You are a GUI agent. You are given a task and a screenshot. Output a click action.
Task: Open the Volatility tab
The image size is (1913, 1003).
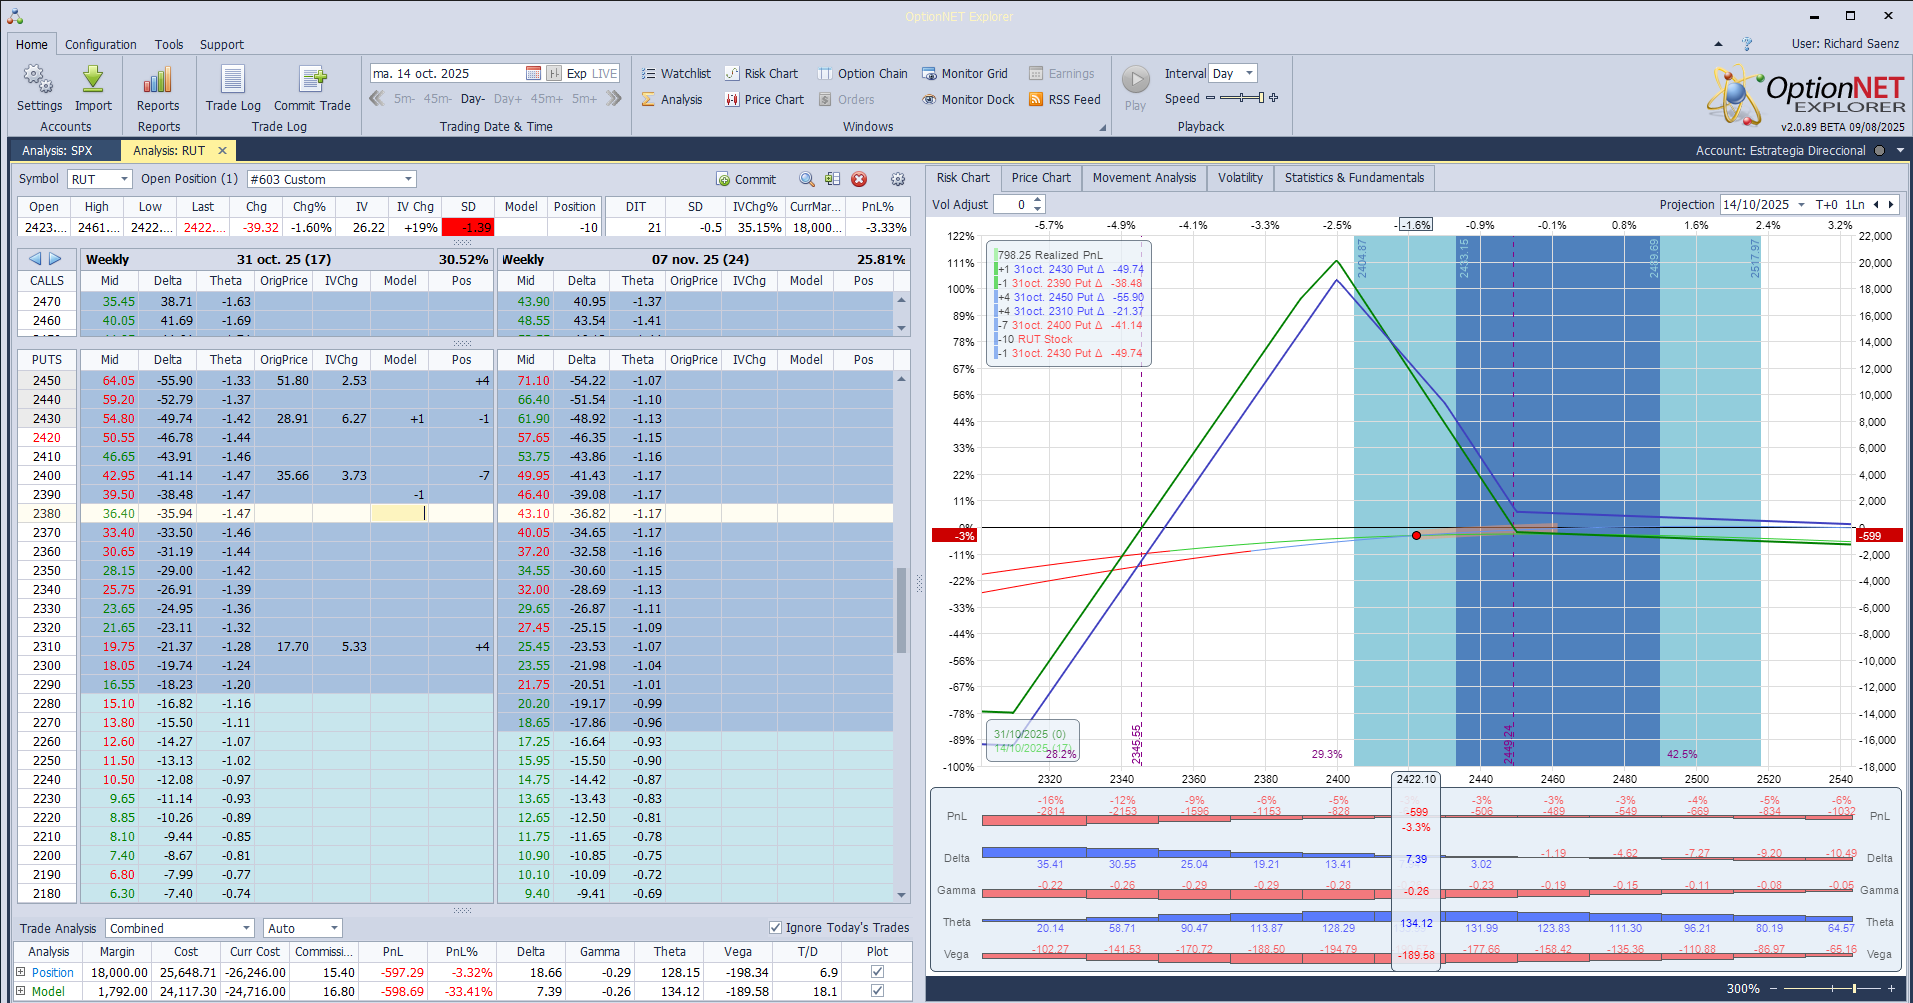(x=1240, y=178)
